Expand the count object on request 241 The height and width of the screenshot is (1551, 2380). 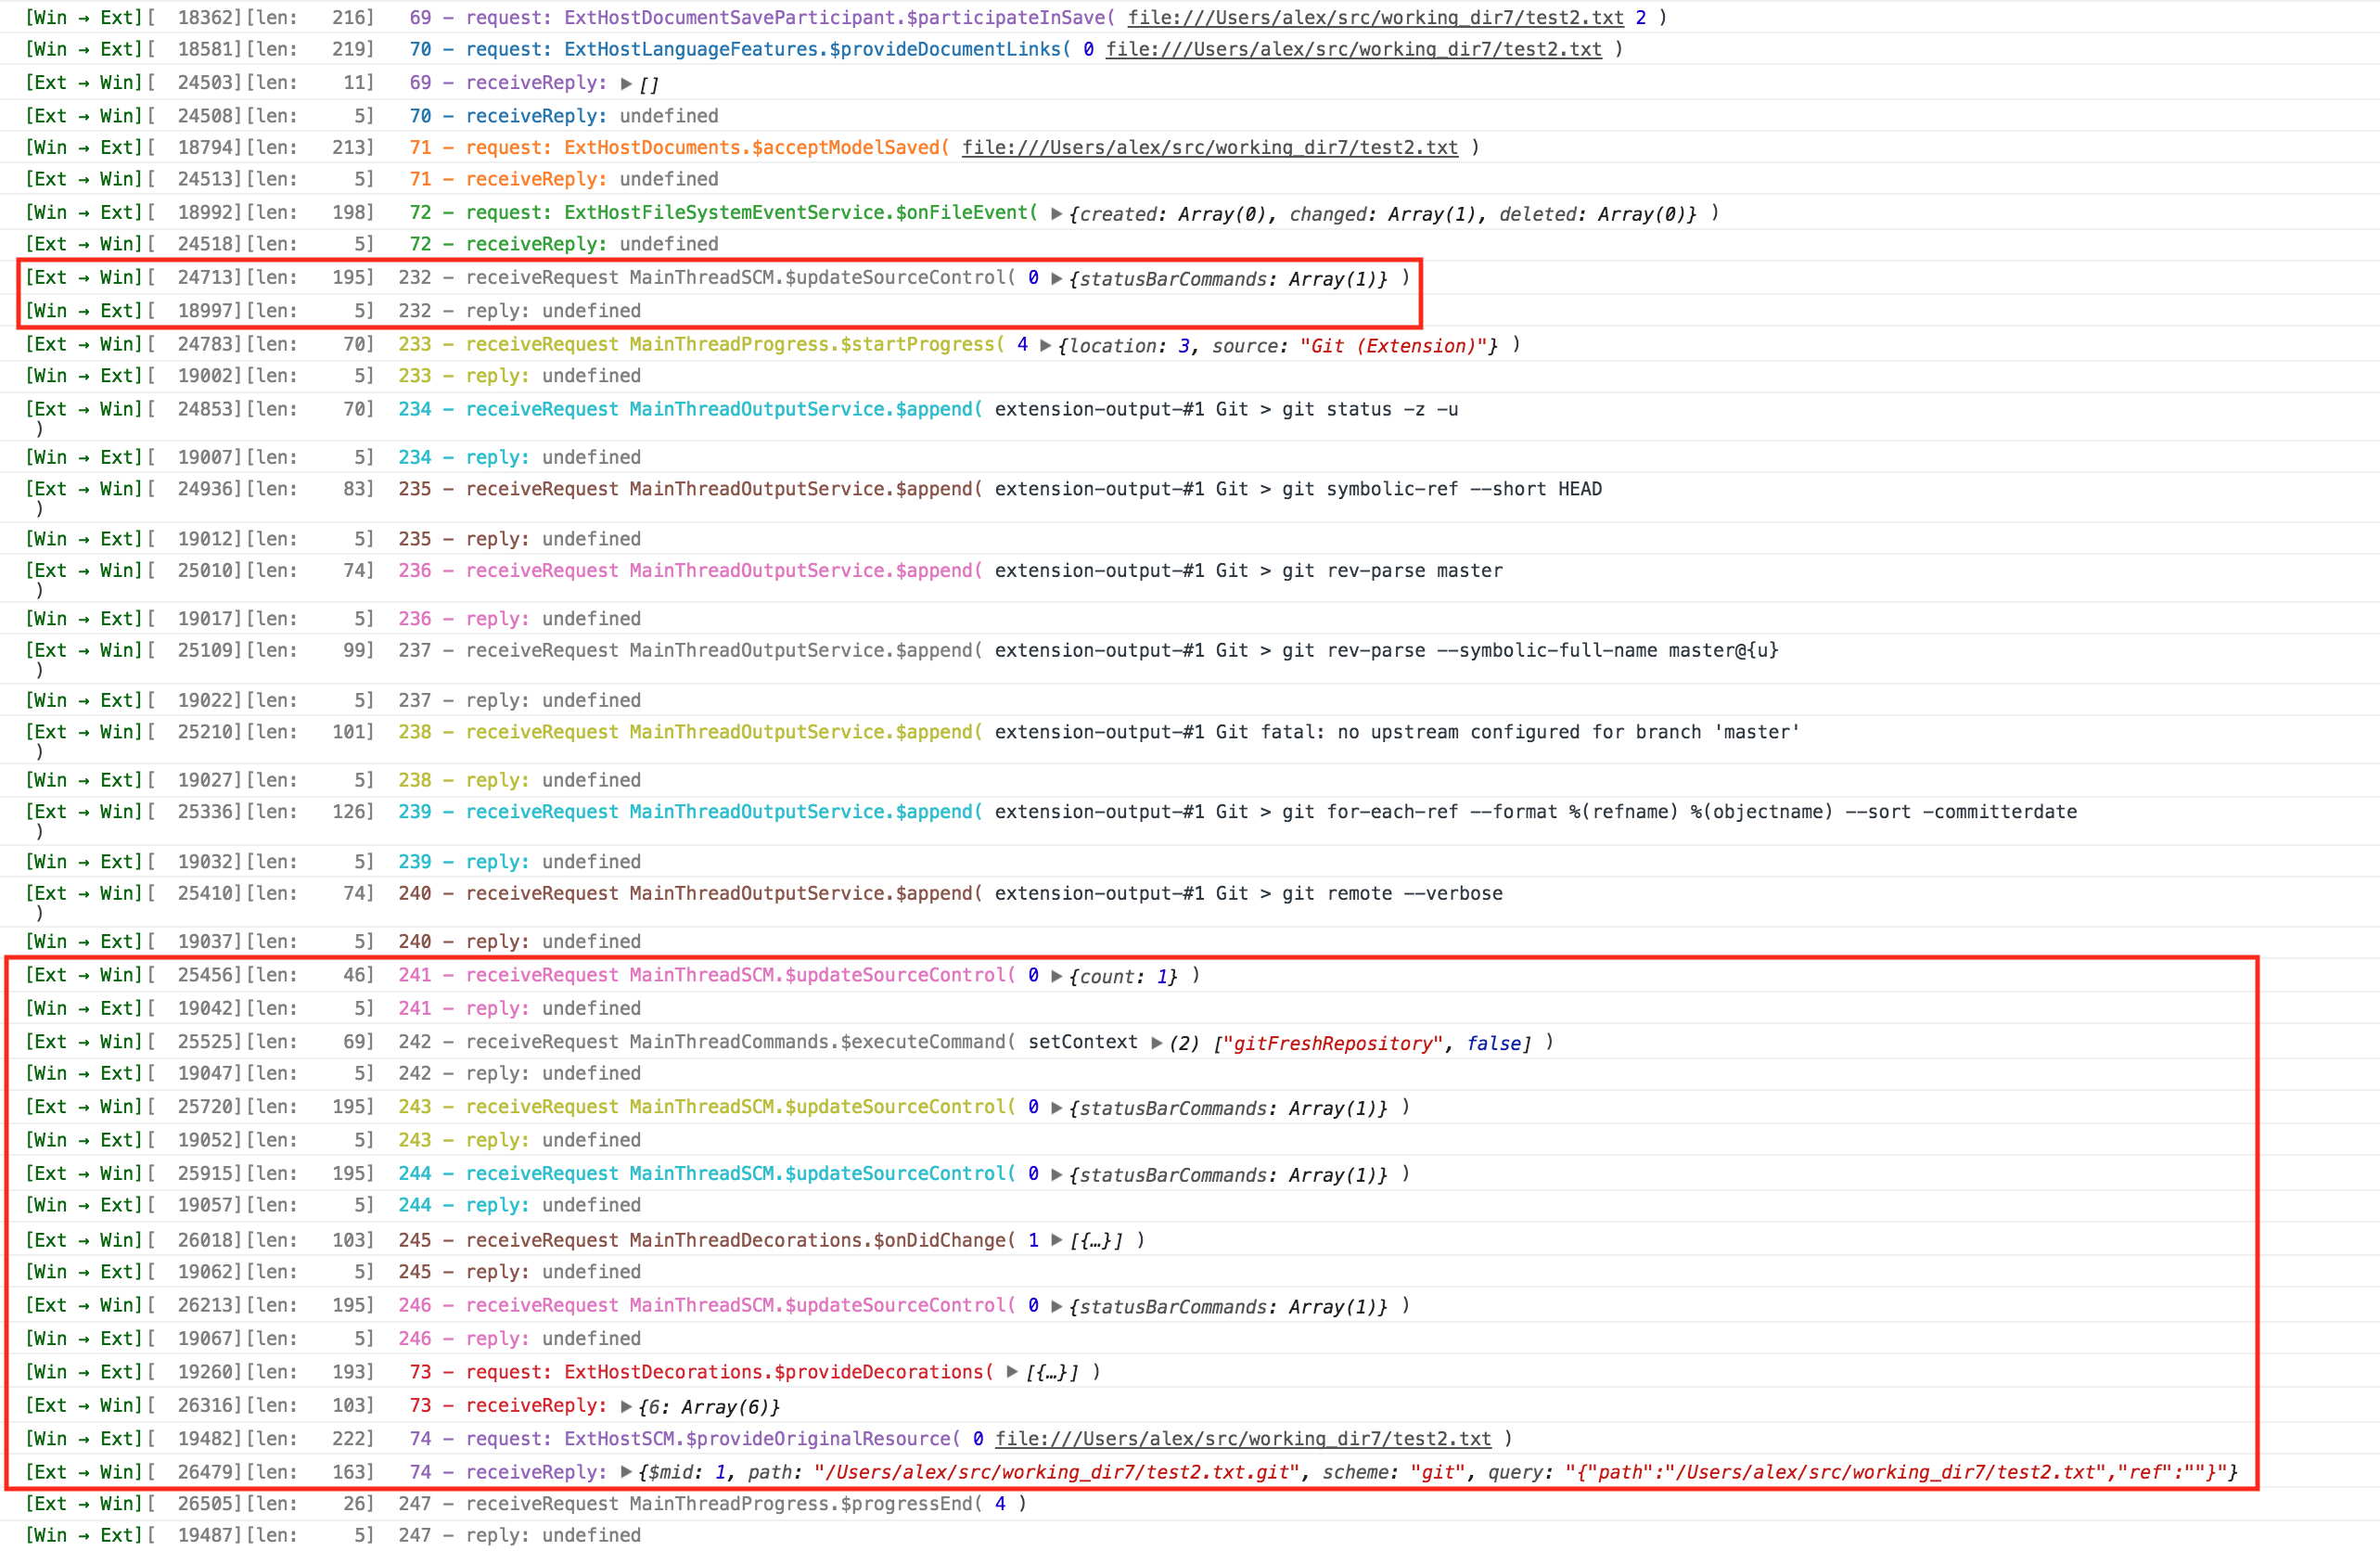[x=1057, y=975]
